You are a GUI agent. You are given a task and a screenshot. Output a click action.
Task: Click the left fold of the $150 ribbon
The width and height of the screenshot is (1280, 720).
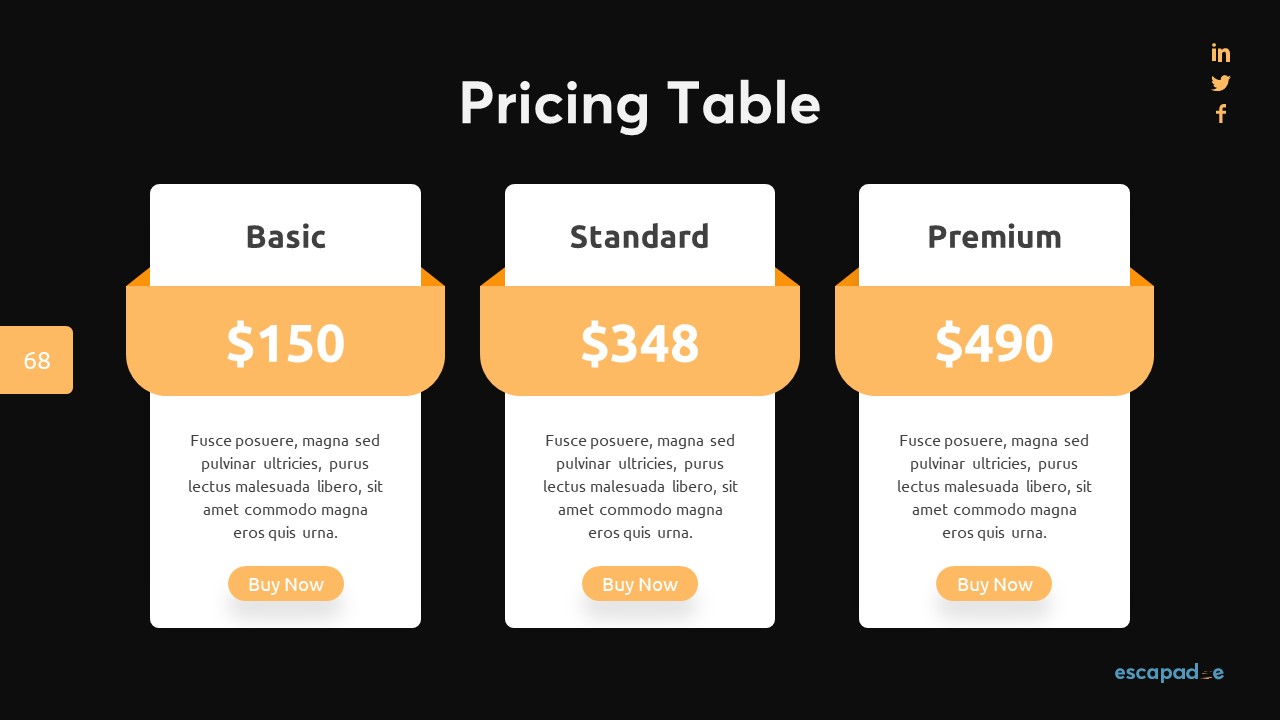(x=141, y=279)
